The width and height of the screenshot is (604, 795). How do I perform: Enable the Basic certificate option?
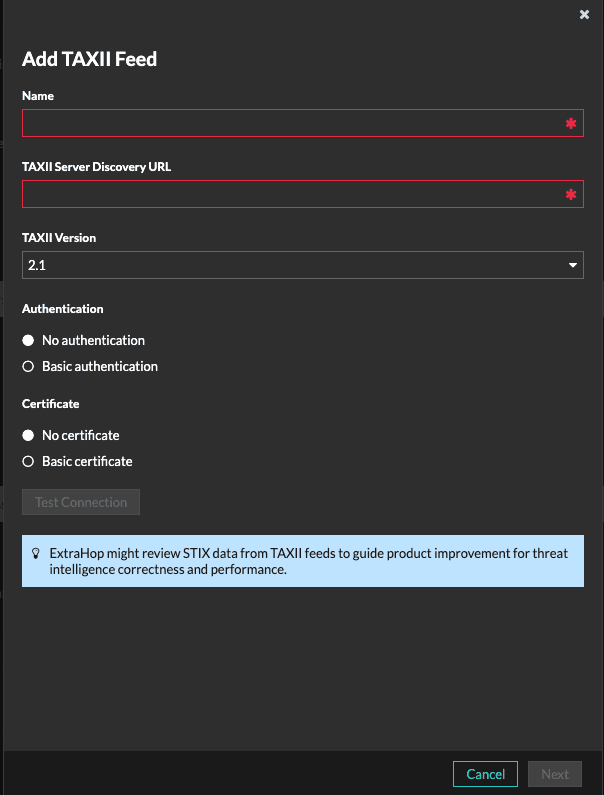tap(29, 462)
